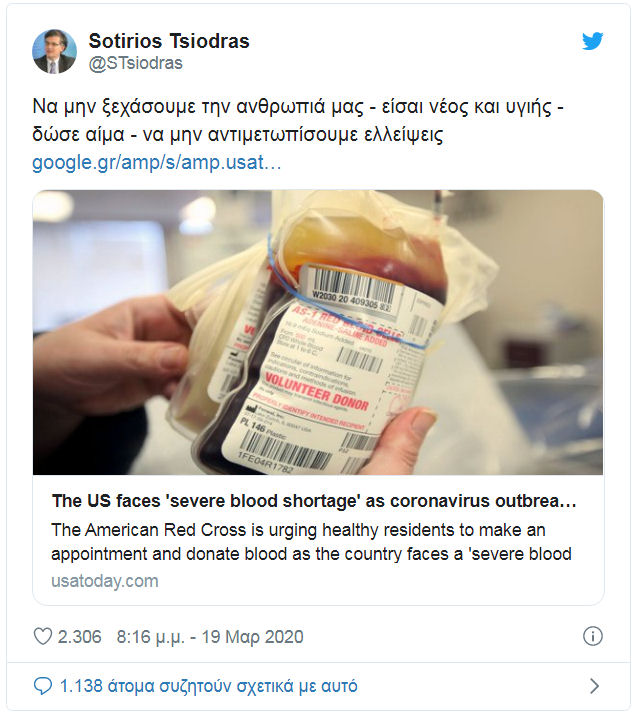Open 'The US faces severe blood shortage' headline
The image size is (637, 724).
313,501
